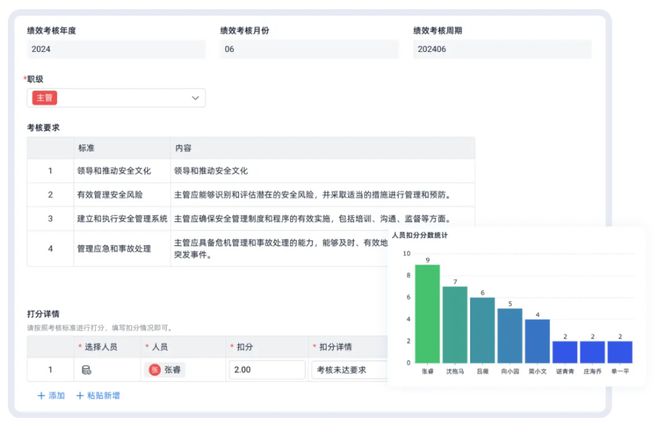
Task: Click the chart bar with value 6
Action: point(482,330)
